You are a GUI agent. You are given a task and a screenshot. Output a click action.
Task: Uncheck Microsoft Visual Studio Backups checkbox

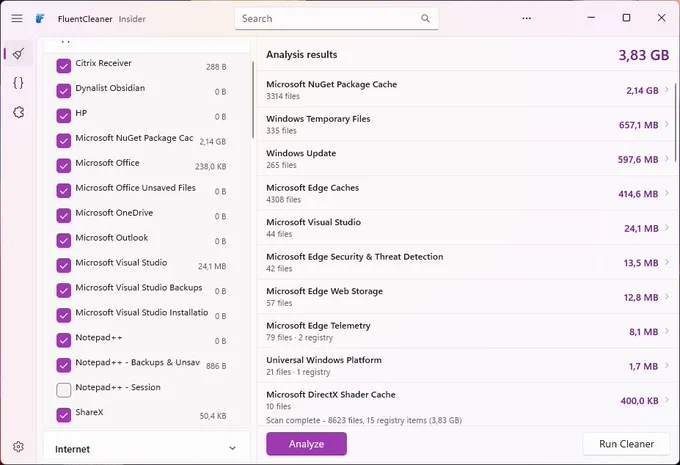click(x=64, y=290)
